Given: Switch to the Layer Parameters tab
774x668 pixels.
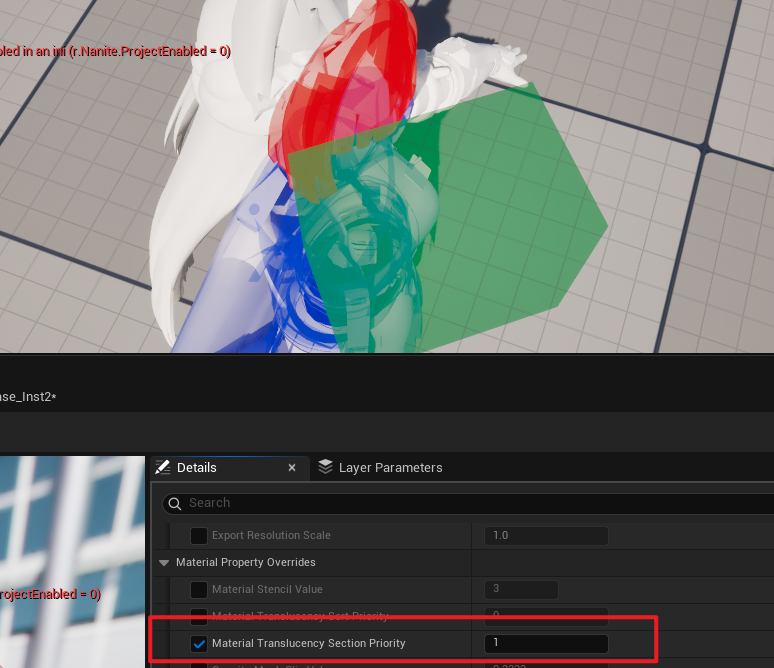Looking at the screenshot, I should [x=389, y=467].
